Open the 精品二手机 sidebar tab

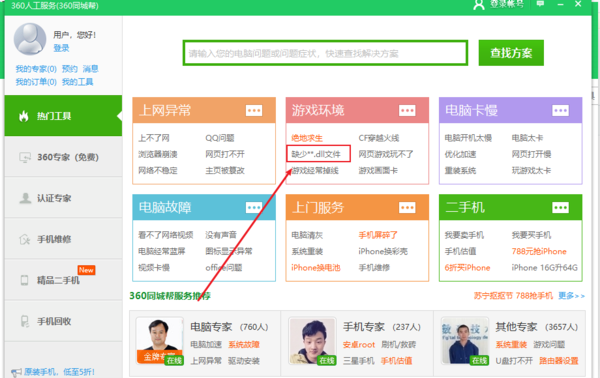coord(63,280)
